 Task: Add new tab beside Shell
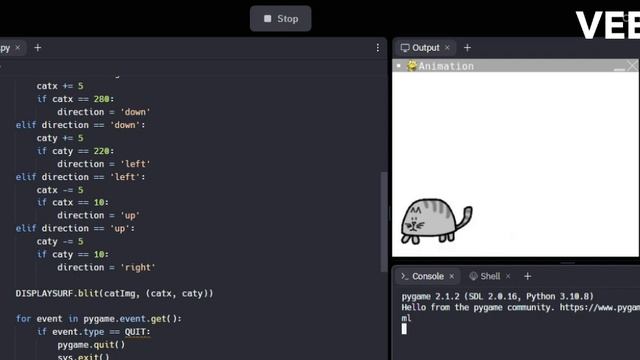527,276
